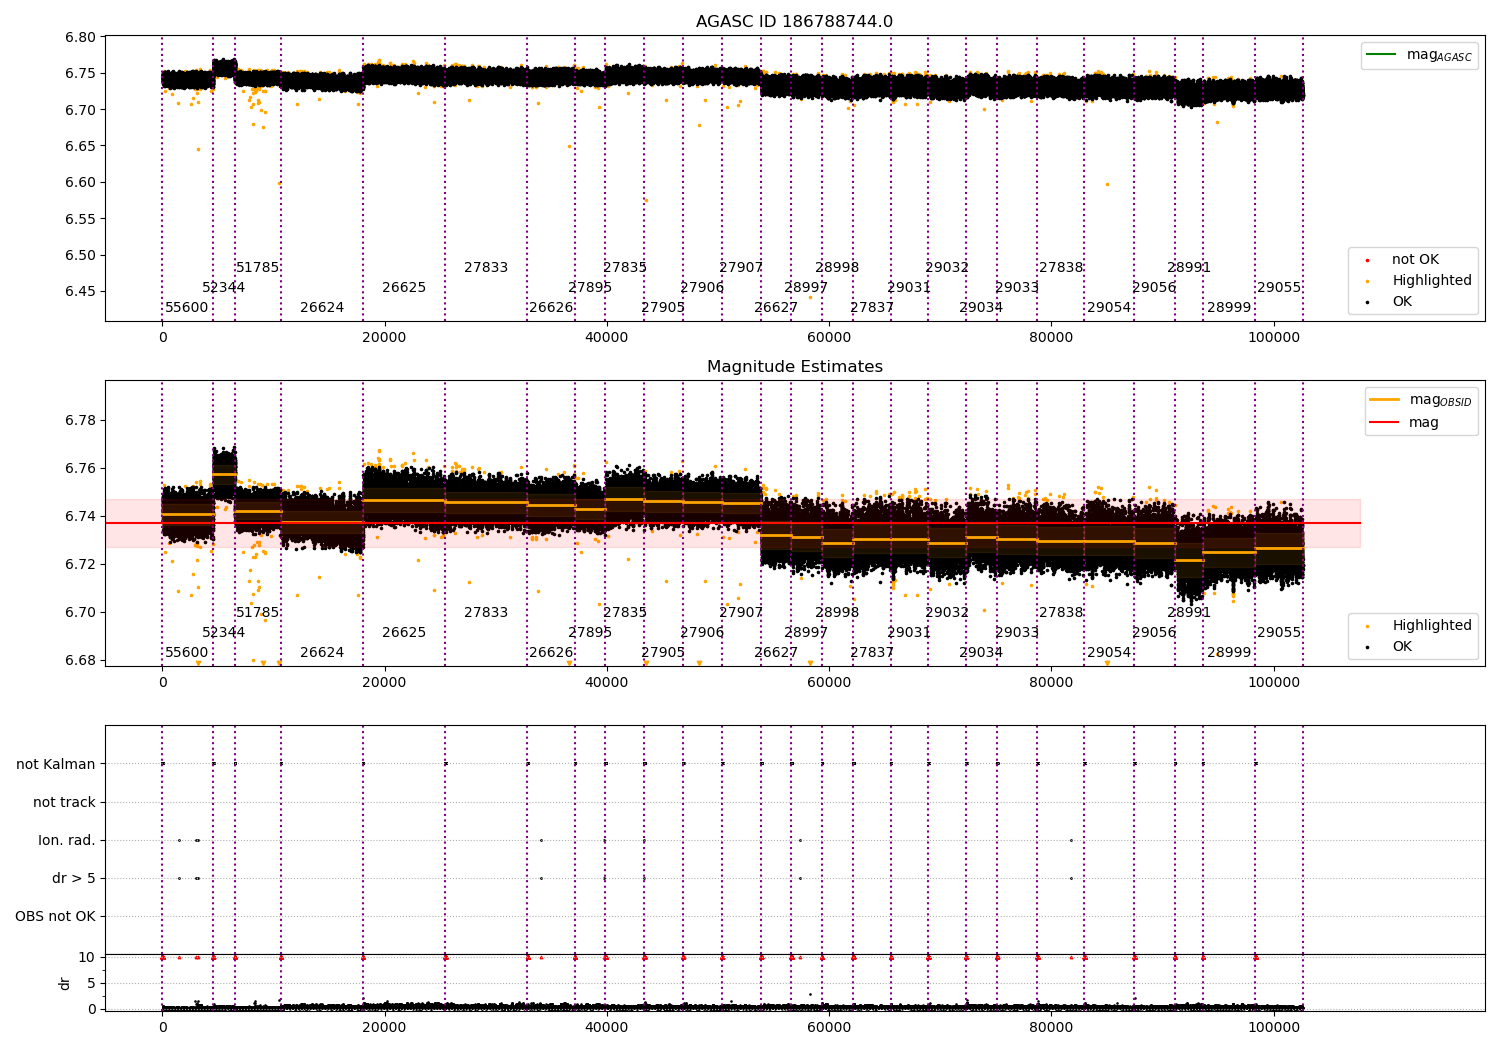Screen dimensions: 1500x1050
Task: Click obsid label 27906 in the AGASC plot
Action: [702, 287]
